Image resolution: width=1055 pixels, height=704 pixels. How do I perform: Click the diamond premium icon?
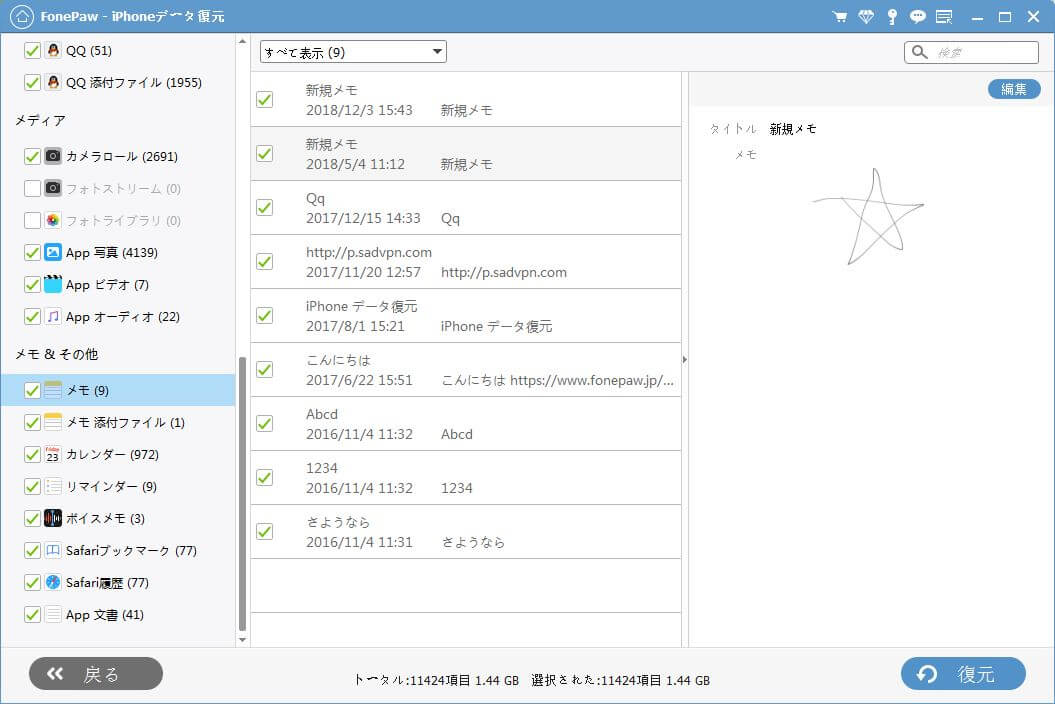866,17
